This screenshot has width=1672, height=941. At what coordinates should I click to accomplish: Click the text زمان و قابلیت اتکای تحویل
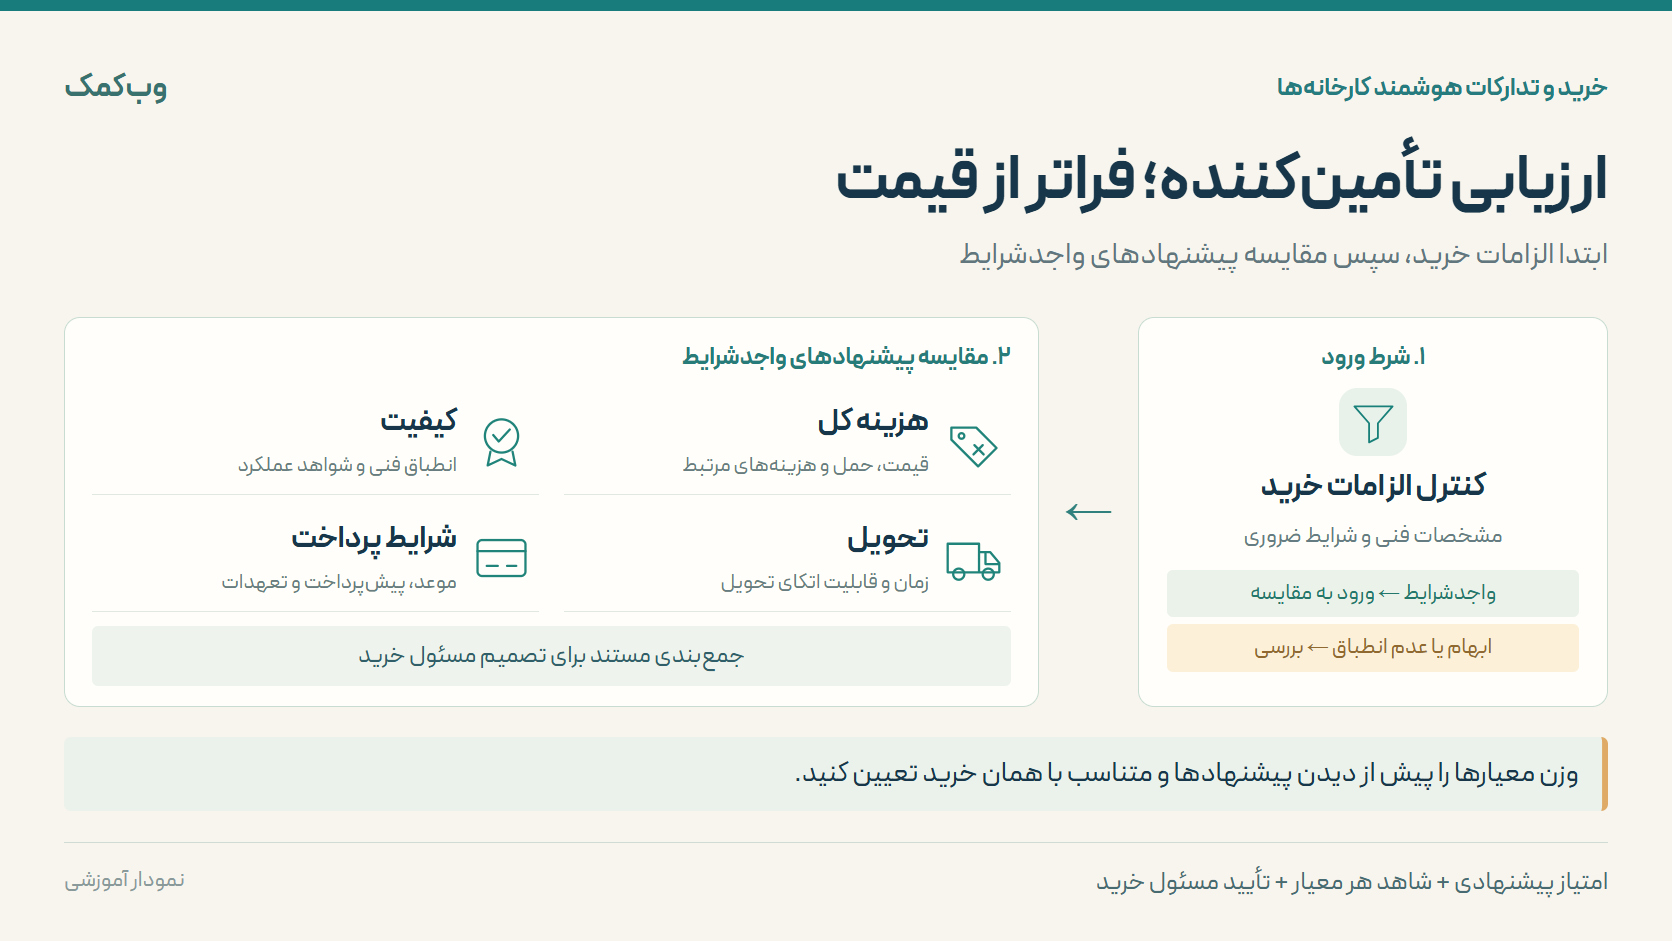[x=825, y=582]
